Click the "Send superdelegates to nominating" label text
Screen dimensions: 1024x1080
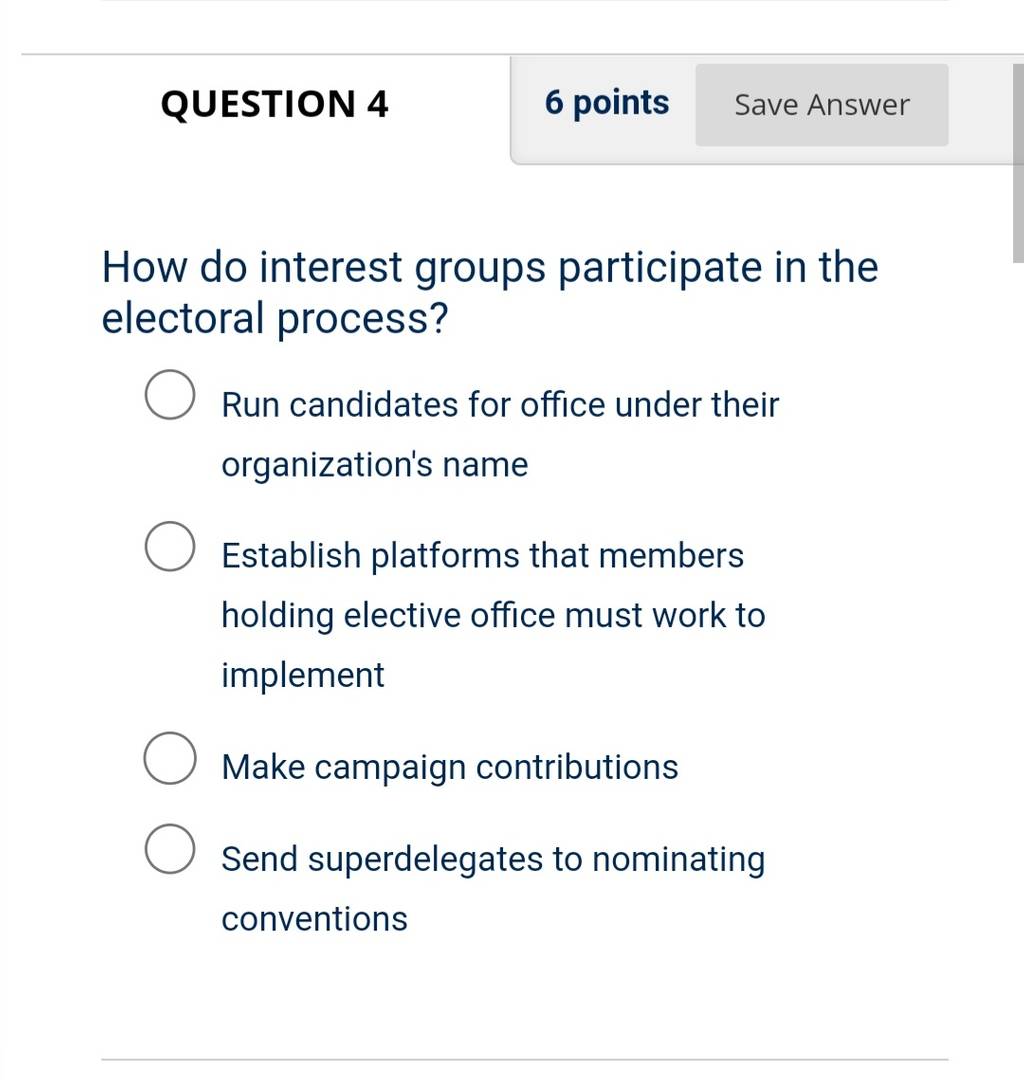[493, 859]
